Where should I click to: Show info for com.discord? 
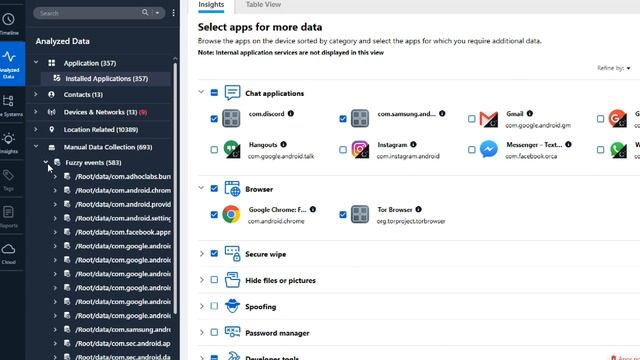pyautogui.click(x=291, y=113)
